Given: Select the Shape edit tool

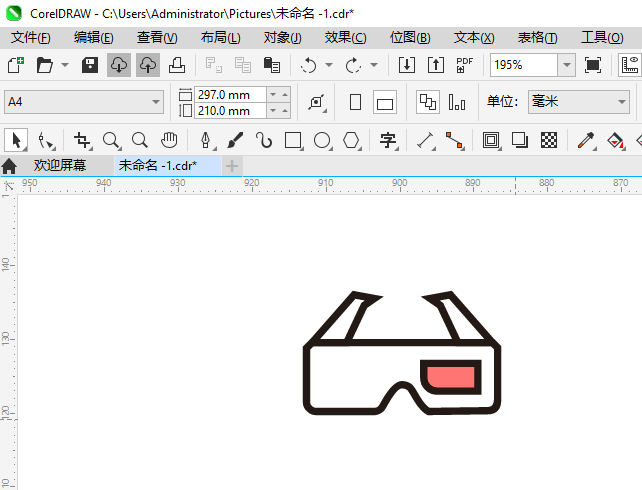Looking at the screenshot, I should [x=45, y=140].
